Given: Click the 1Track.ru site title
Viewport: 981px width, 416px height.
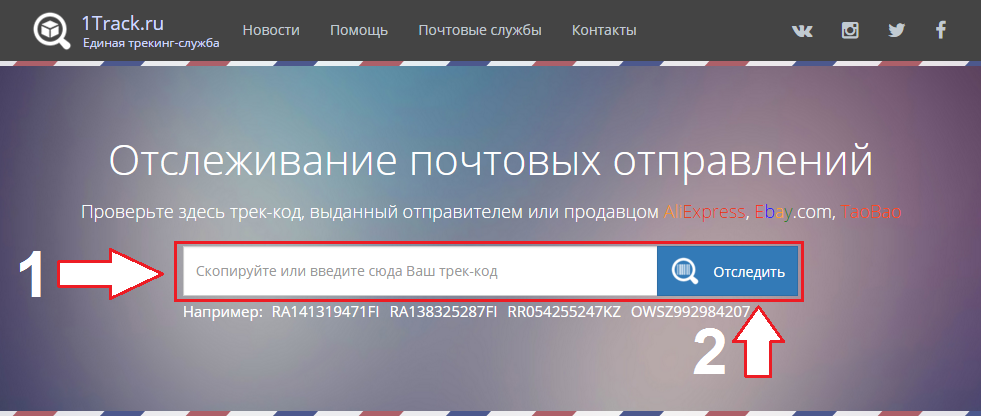Looking at the screenshot, I should coord(123,23).
